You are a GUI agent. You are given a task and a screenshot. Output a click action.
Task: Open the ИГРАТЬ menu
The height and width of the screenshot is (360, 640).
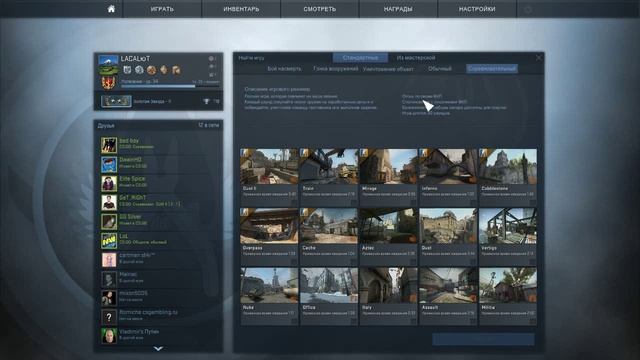click(x=162, y=9)
